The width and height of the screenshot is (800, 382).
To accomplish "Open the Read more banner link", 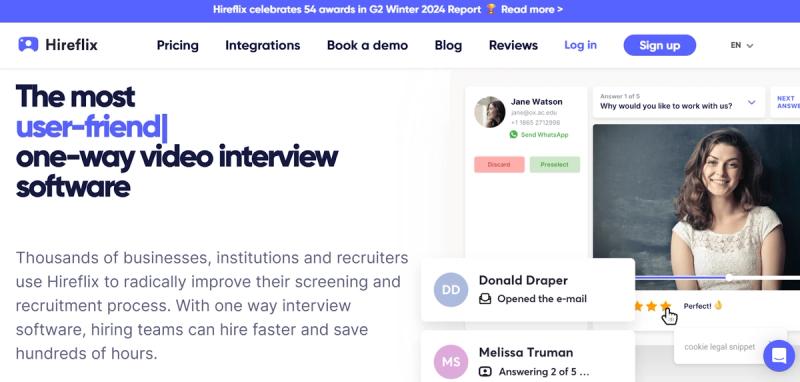I will [x=532, y=9].
